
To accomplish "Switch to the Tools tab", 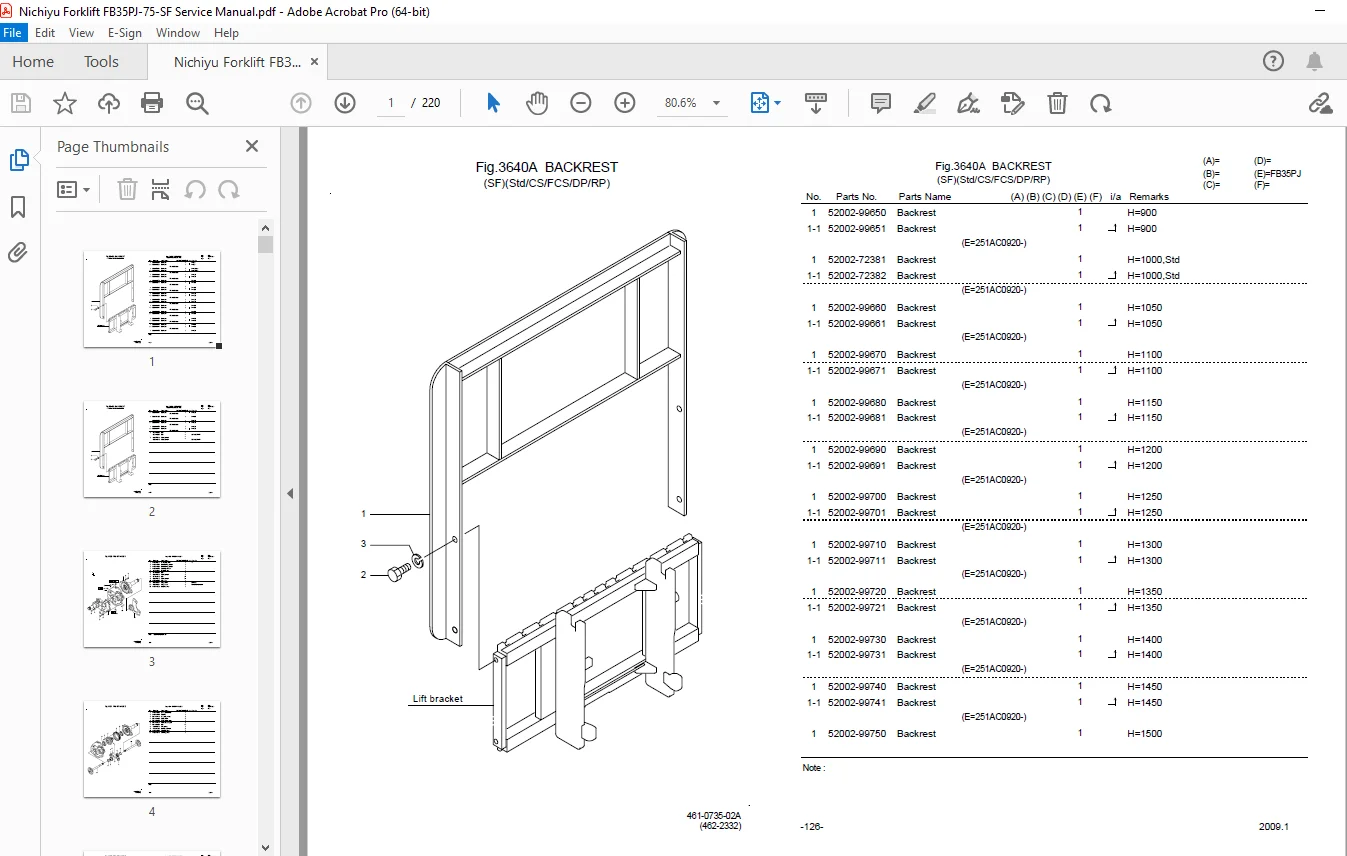I will point(101,62).
